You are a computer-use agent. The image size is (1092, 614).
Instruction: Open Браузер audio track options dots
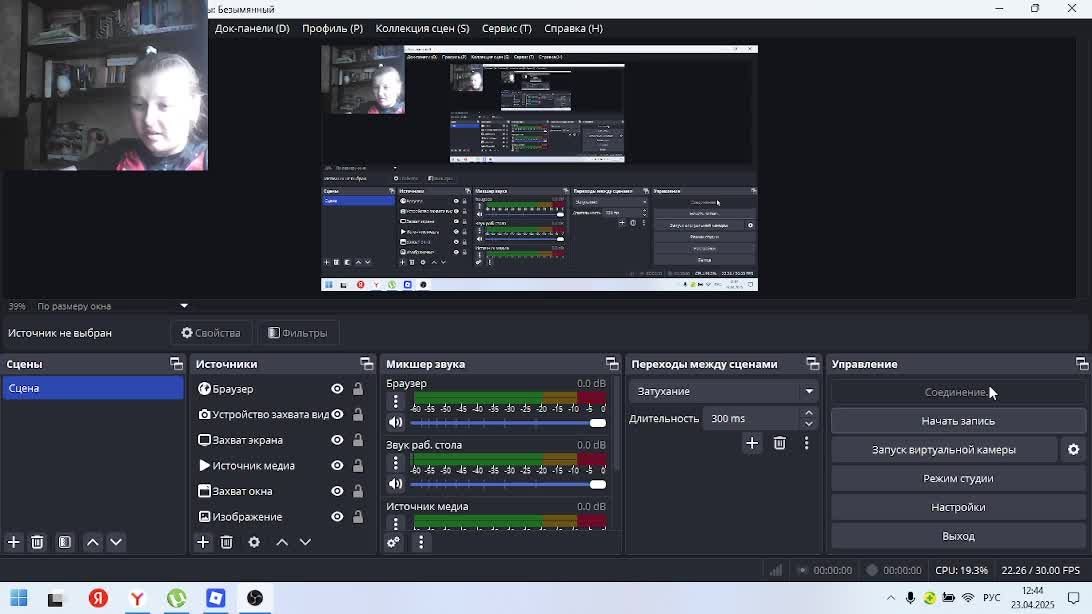[x=396, y=402]
